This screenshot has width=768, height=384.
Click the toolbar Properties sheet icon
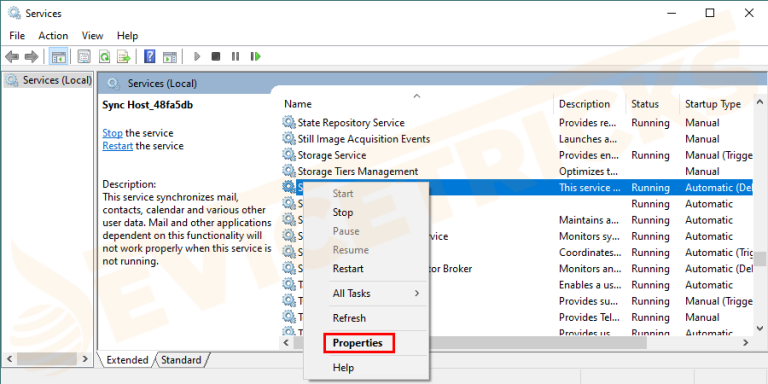(x=84, y=57)
